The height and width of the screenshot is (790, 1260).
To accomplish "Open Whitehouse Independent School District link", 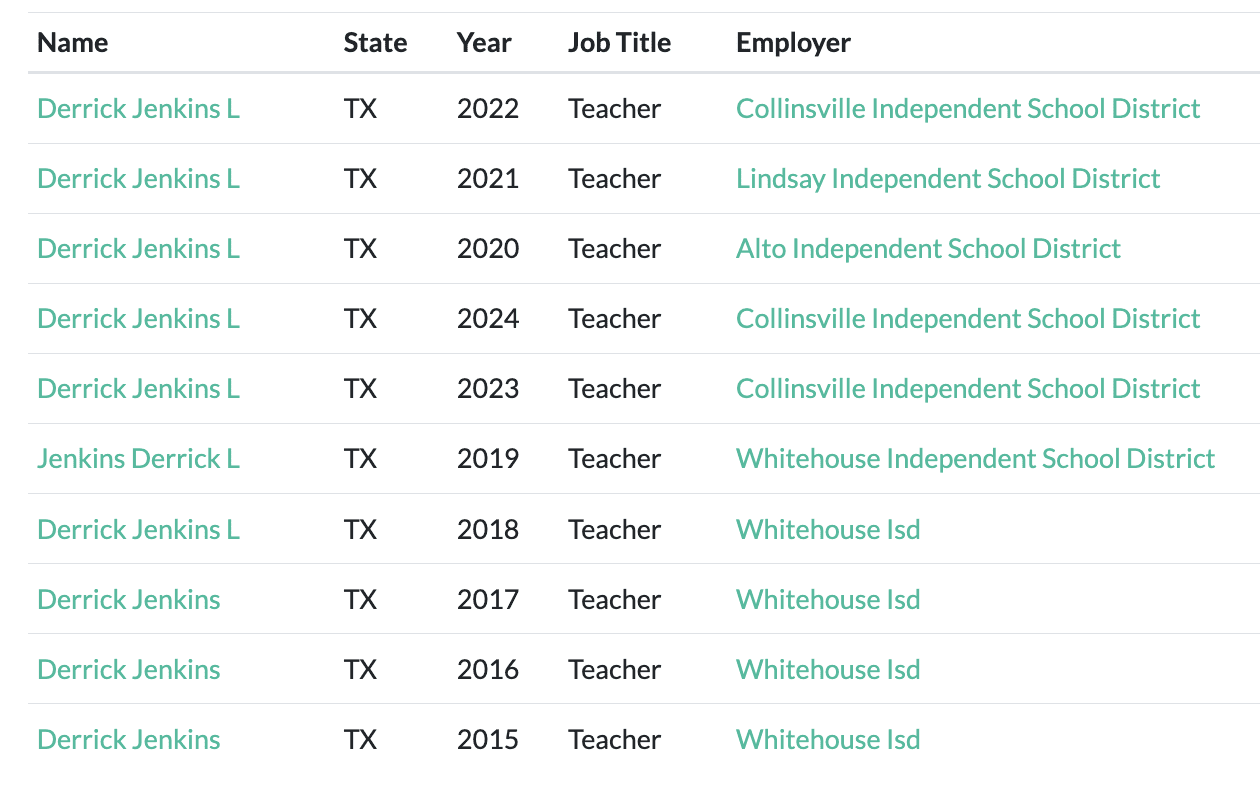I will (975, 458).
